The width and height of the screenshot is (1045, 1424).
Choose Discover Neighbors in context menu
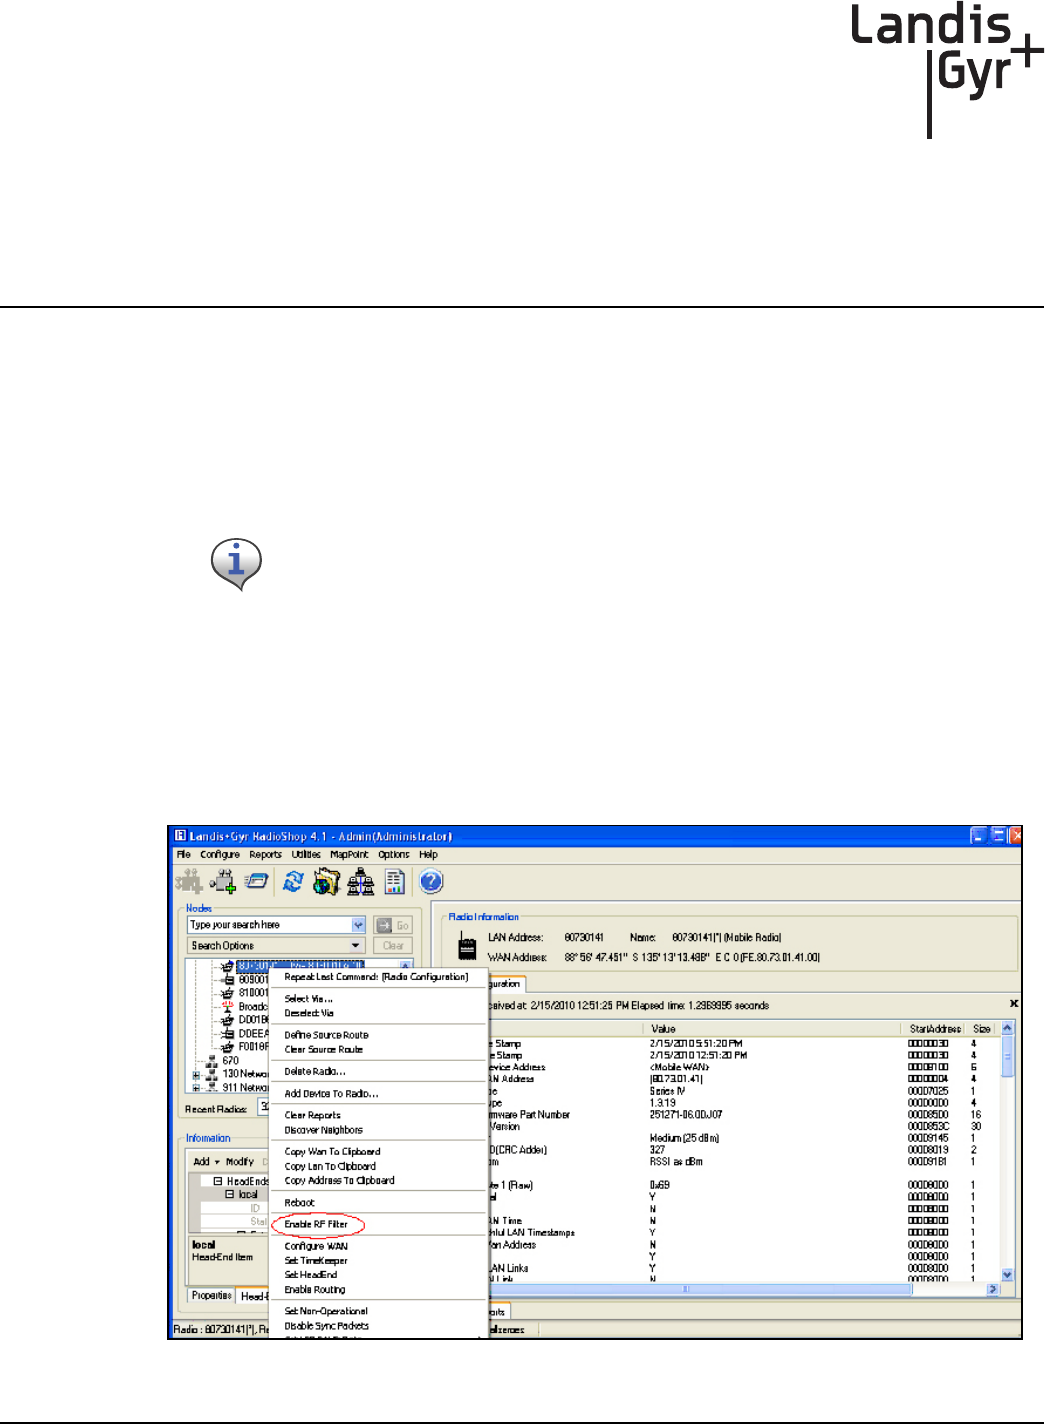[323, 1130]
